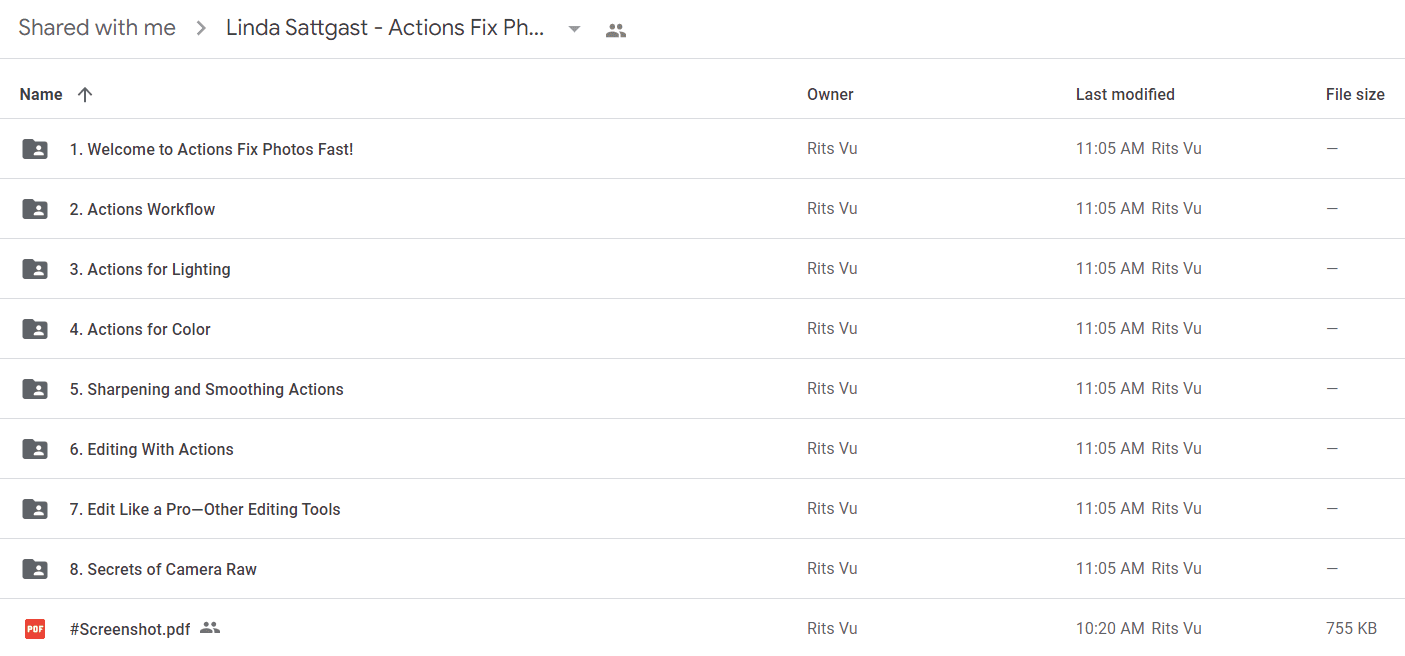Image resolution: width=1405 pixels, height=656 pixels.
Task: Click the breadcrumb chevron after Shared with me
Action: click(201, 29)
